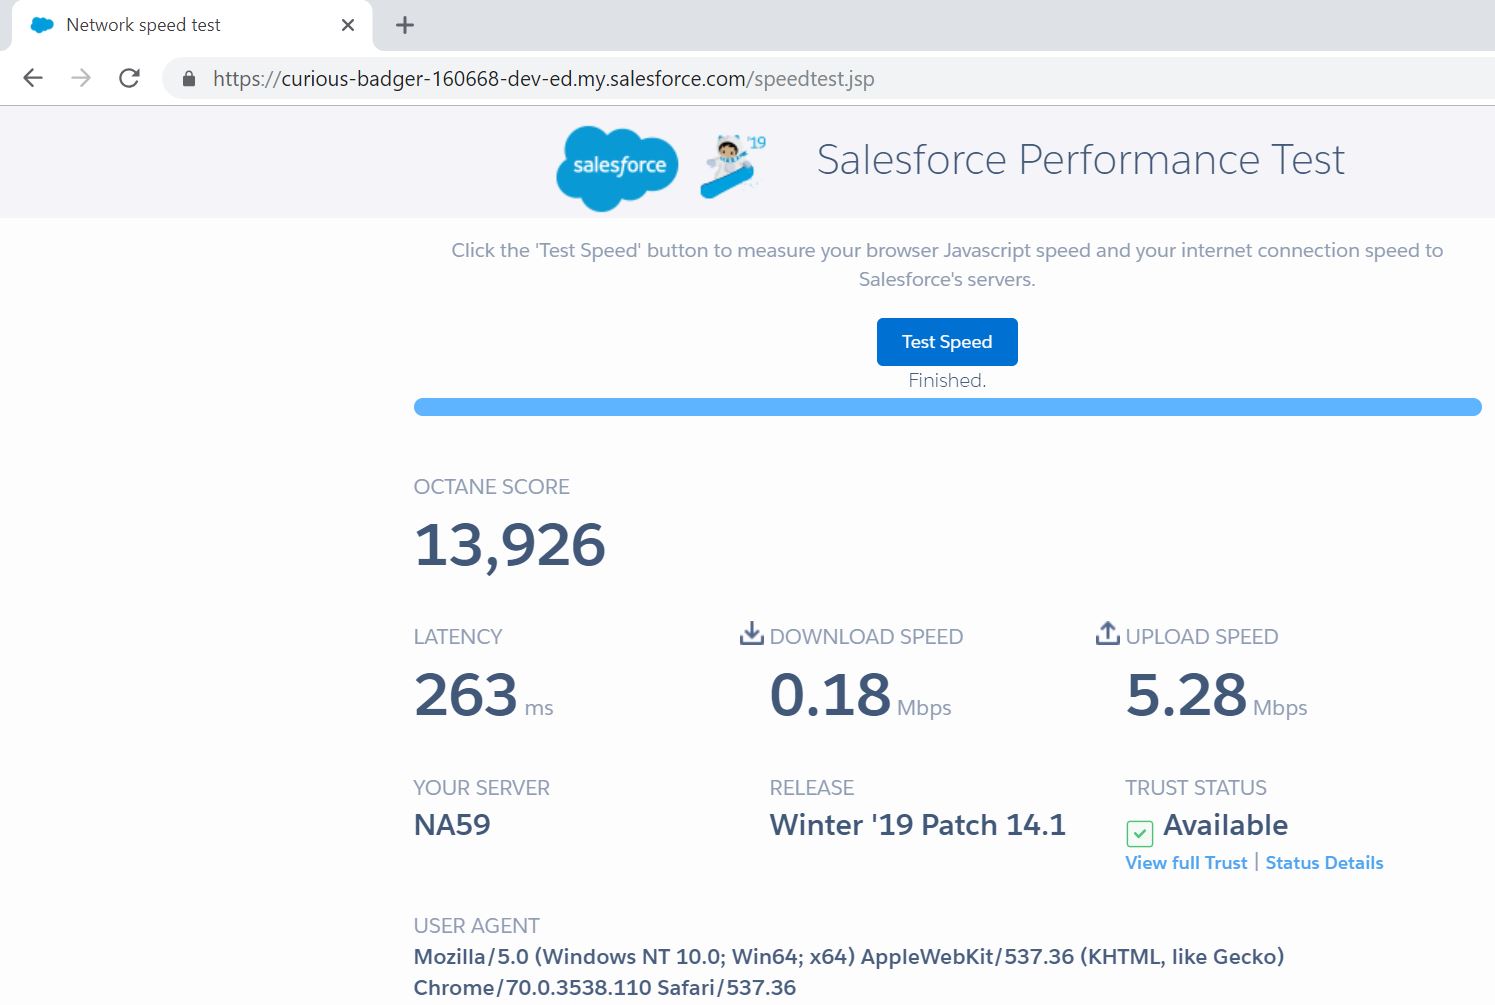Click the 13,926 Octane score value
Screen dimensions: 1495x1005
coord(510,546)
